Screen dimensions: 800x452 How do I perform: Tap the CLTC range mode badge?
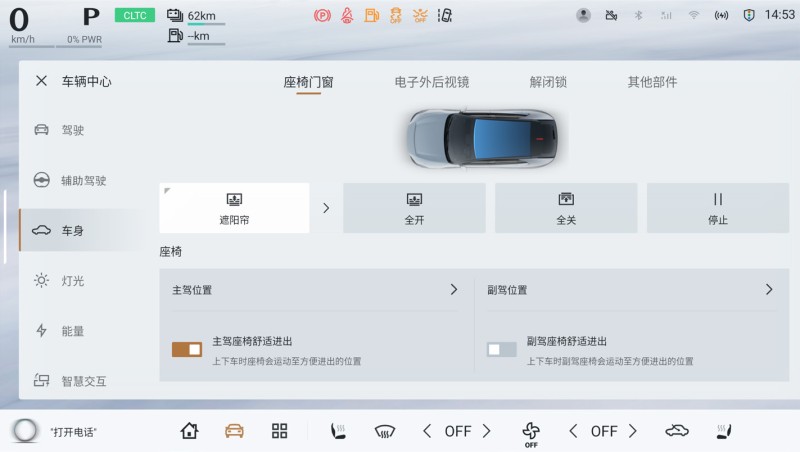(x=135, y=15)
